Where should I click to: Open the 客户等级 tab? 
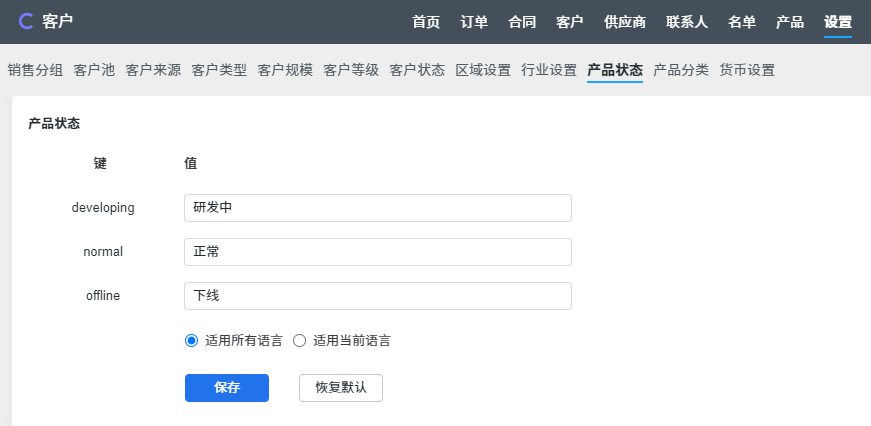(x=351, y=70)
